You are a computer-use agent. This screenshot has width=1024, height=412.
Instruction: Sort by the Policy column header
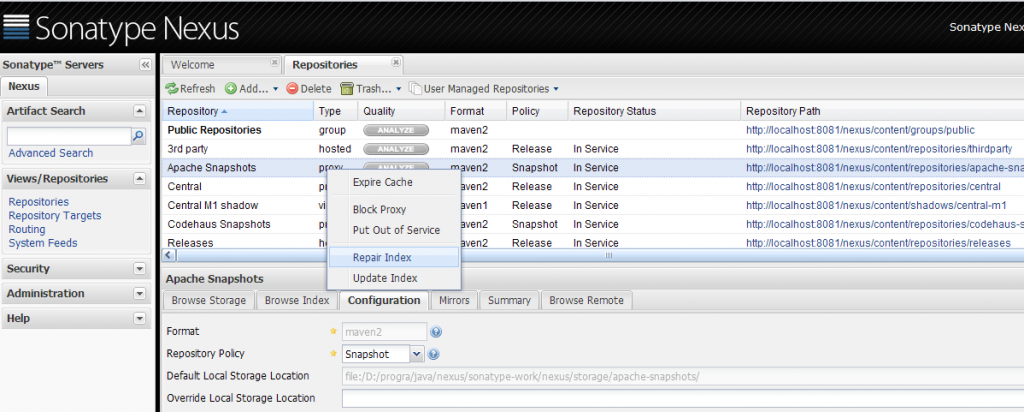pyautogui.click(x=537, y=112)
